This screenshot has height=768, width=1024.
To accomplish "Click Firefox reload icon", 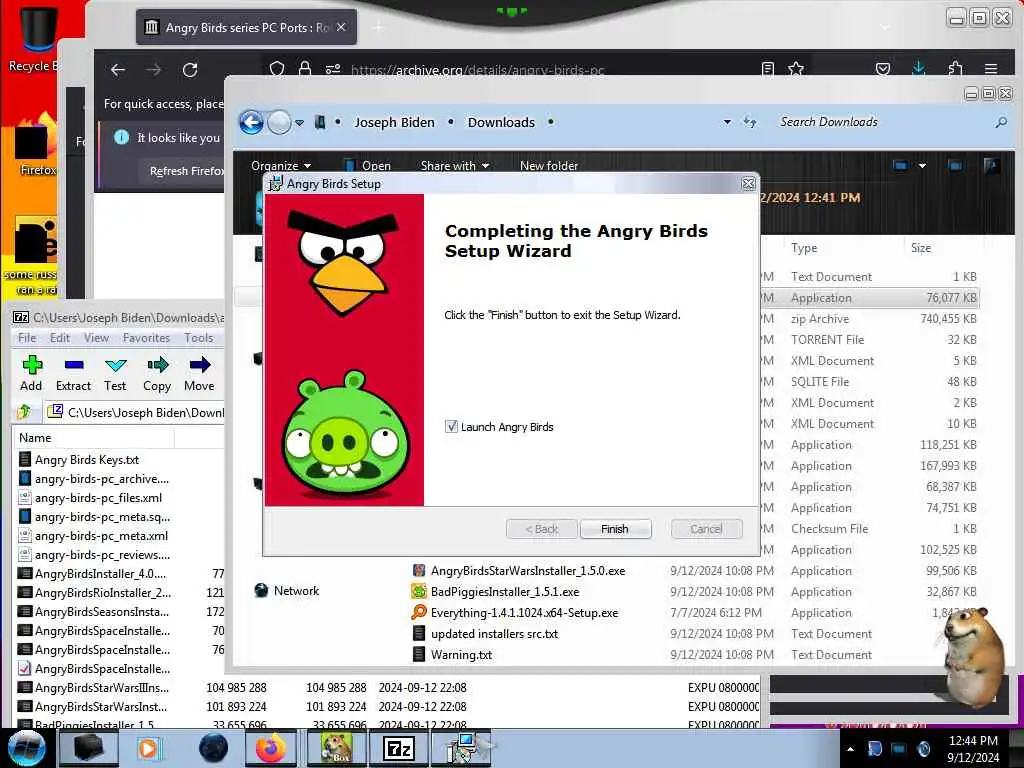I will (190, 69).
